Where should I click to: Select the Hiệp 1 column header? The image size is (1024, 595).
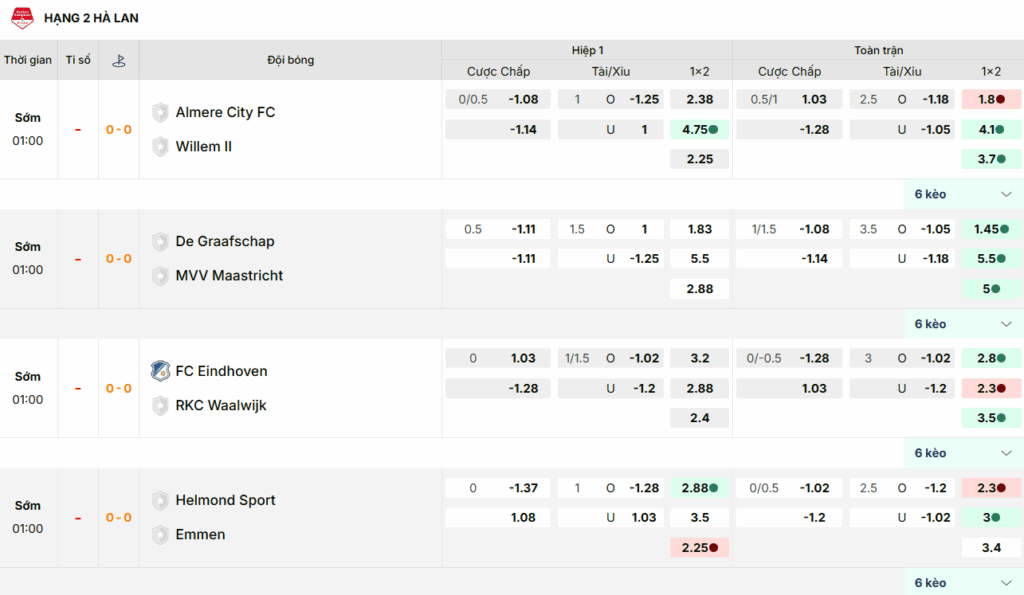click(587, 50)
